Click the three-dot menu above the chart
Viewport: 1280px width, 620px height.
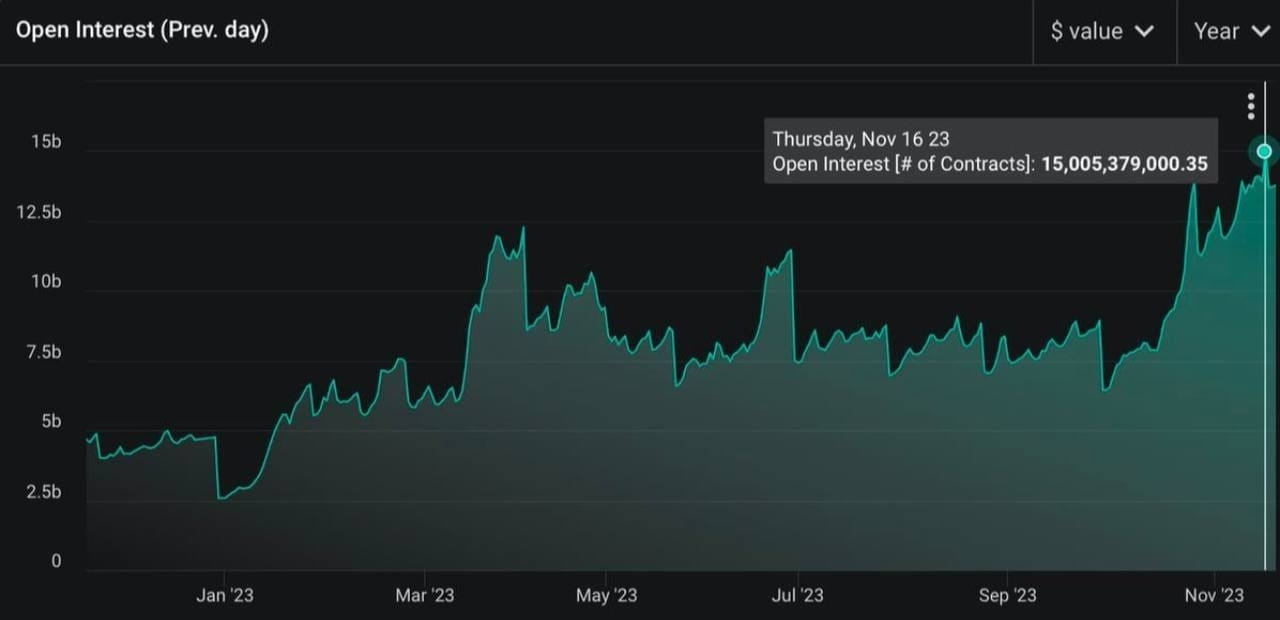click(1251, 104)
